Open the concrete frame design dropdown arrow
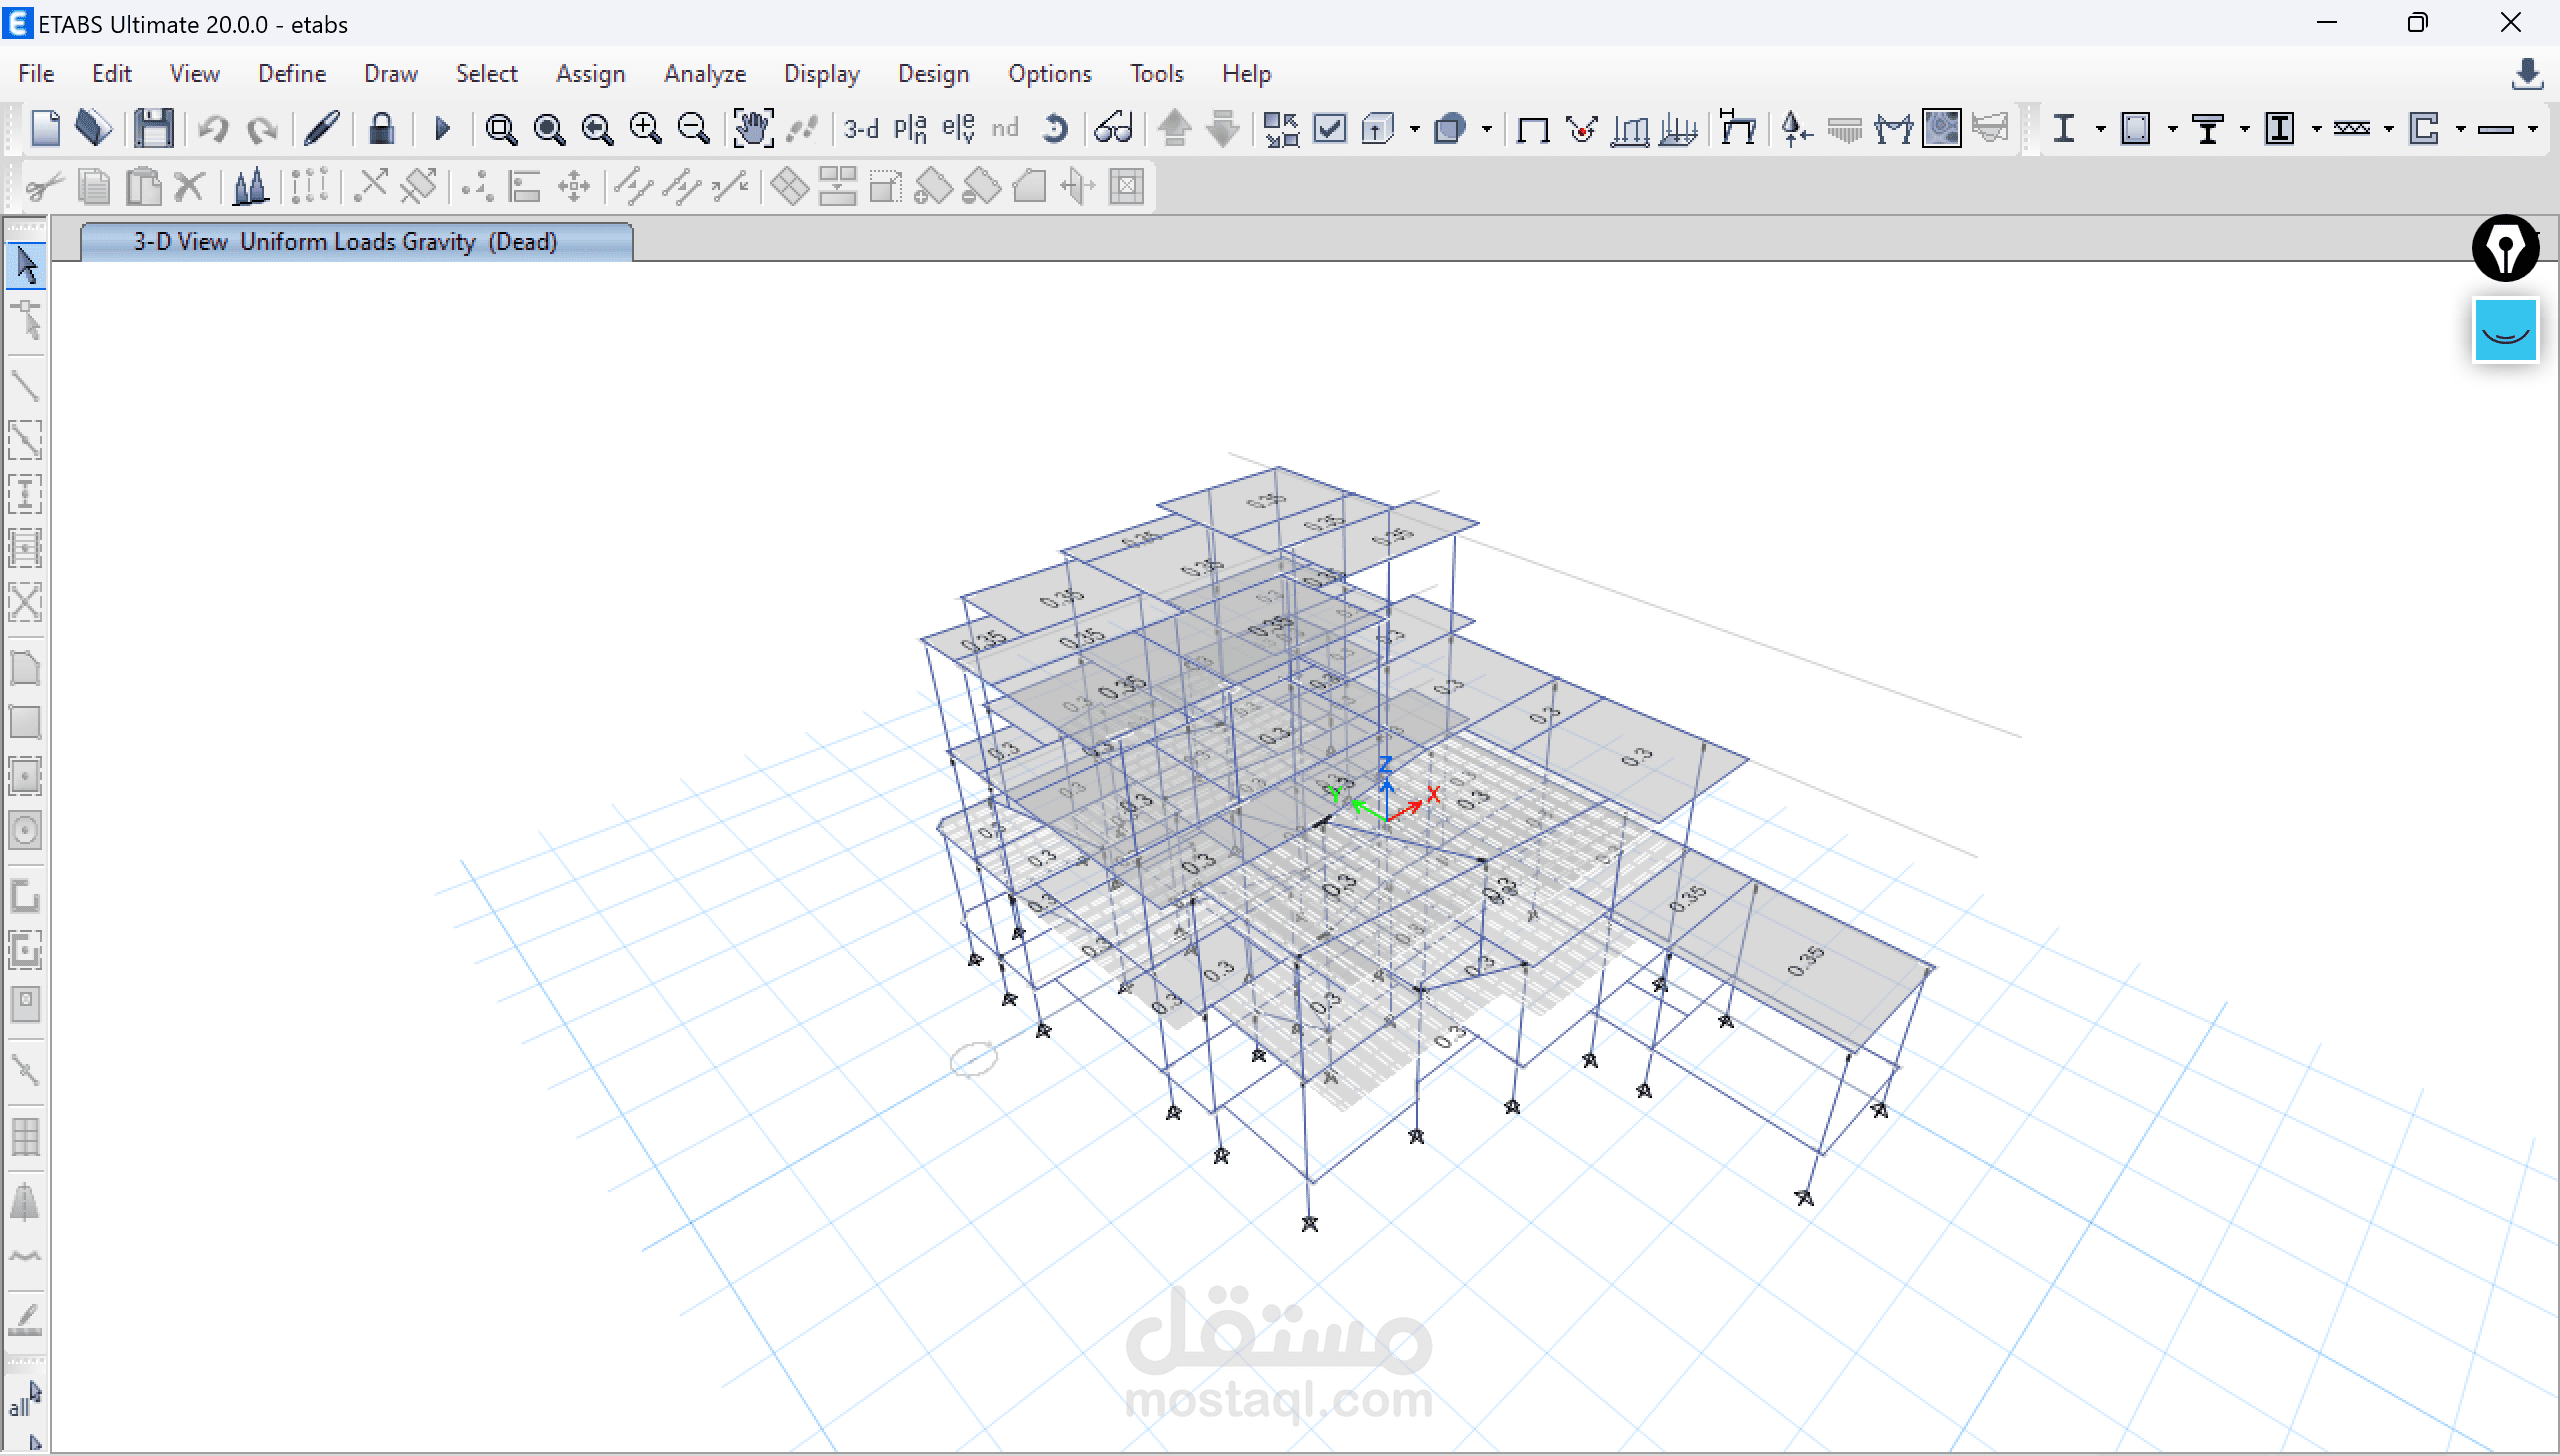 click(x=2172, y=129)
